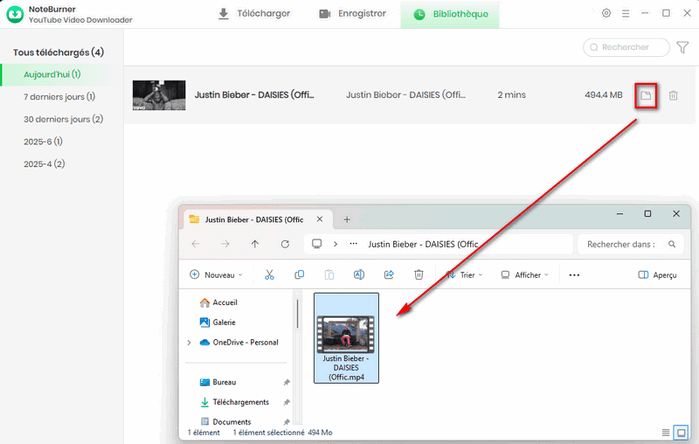Click the PC monitor icon in address bar
Screen dimensions: 699x444
317,244
